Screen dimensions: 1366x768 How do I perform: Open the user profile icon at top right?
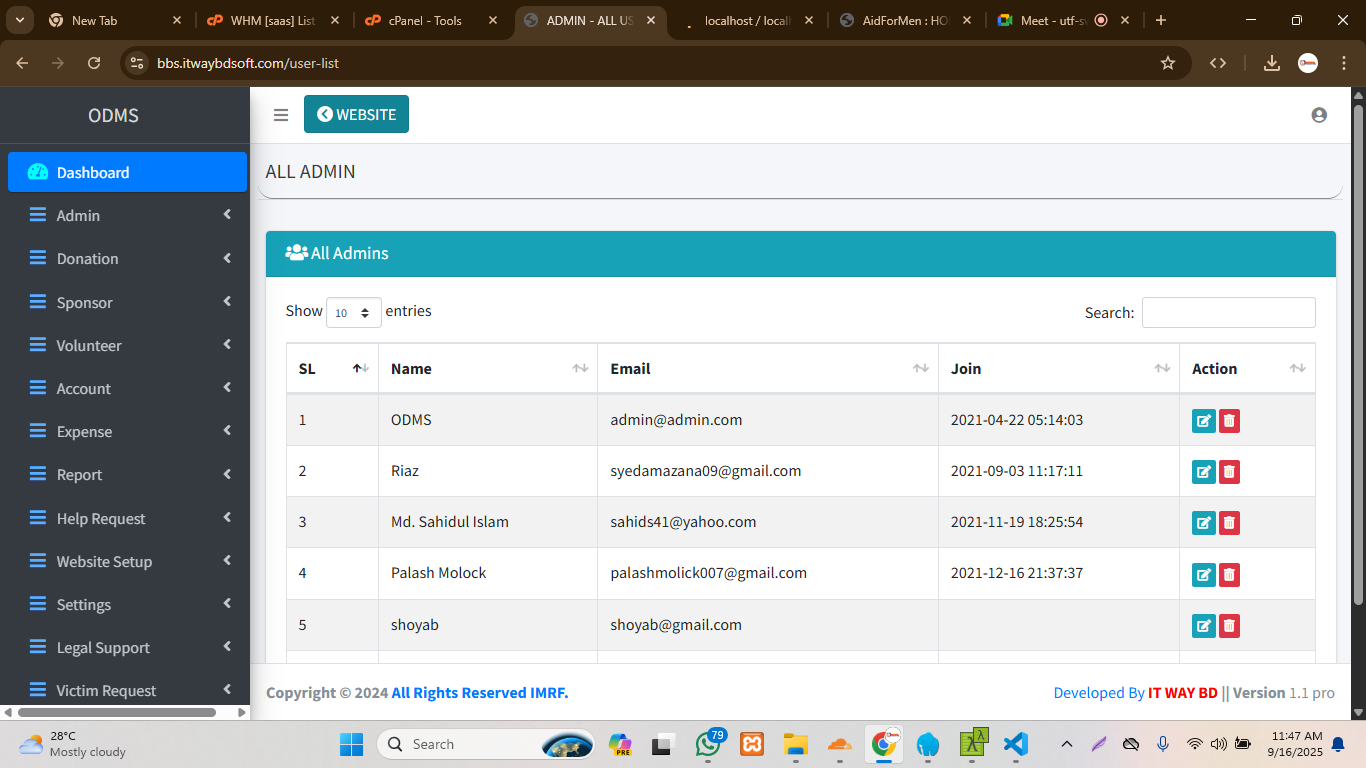[x=1318, y=115]
